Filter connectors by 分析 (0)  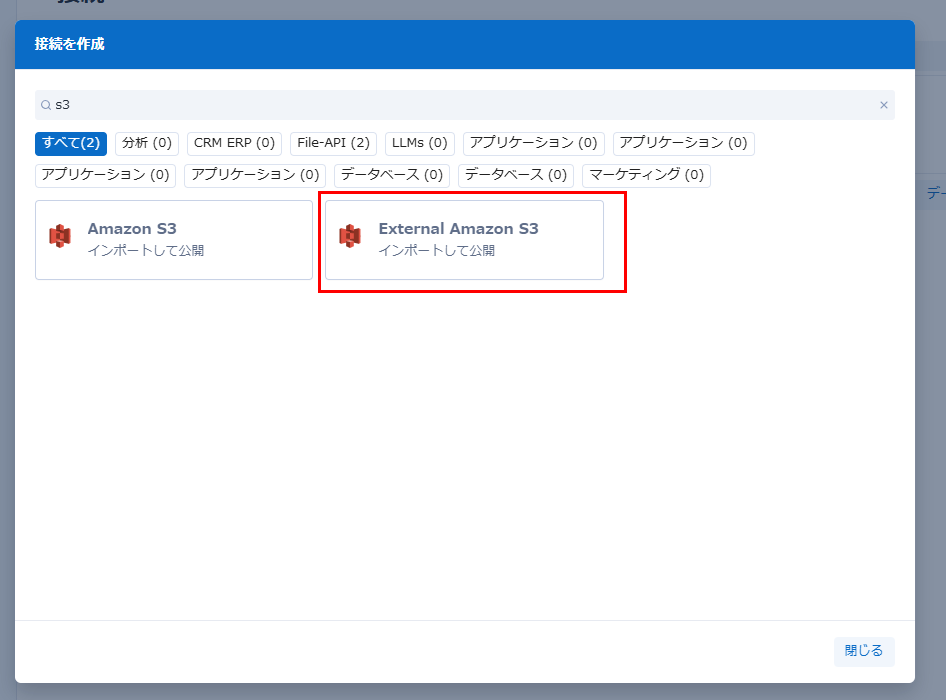[x=147, y=143]
